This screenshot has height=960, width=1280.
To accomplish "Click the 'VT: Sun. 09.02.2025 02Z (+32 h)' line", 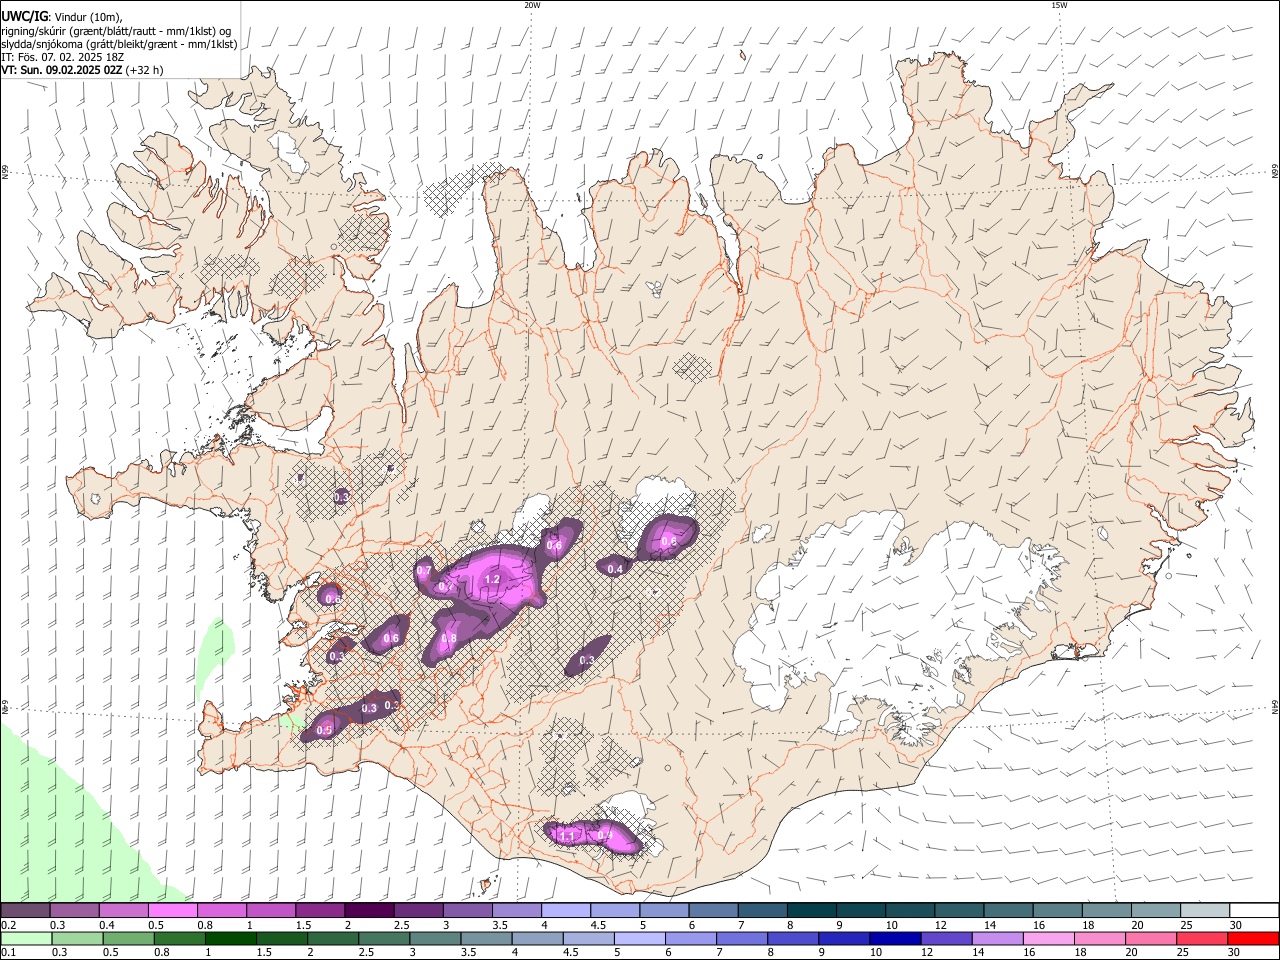I will 82,70.
